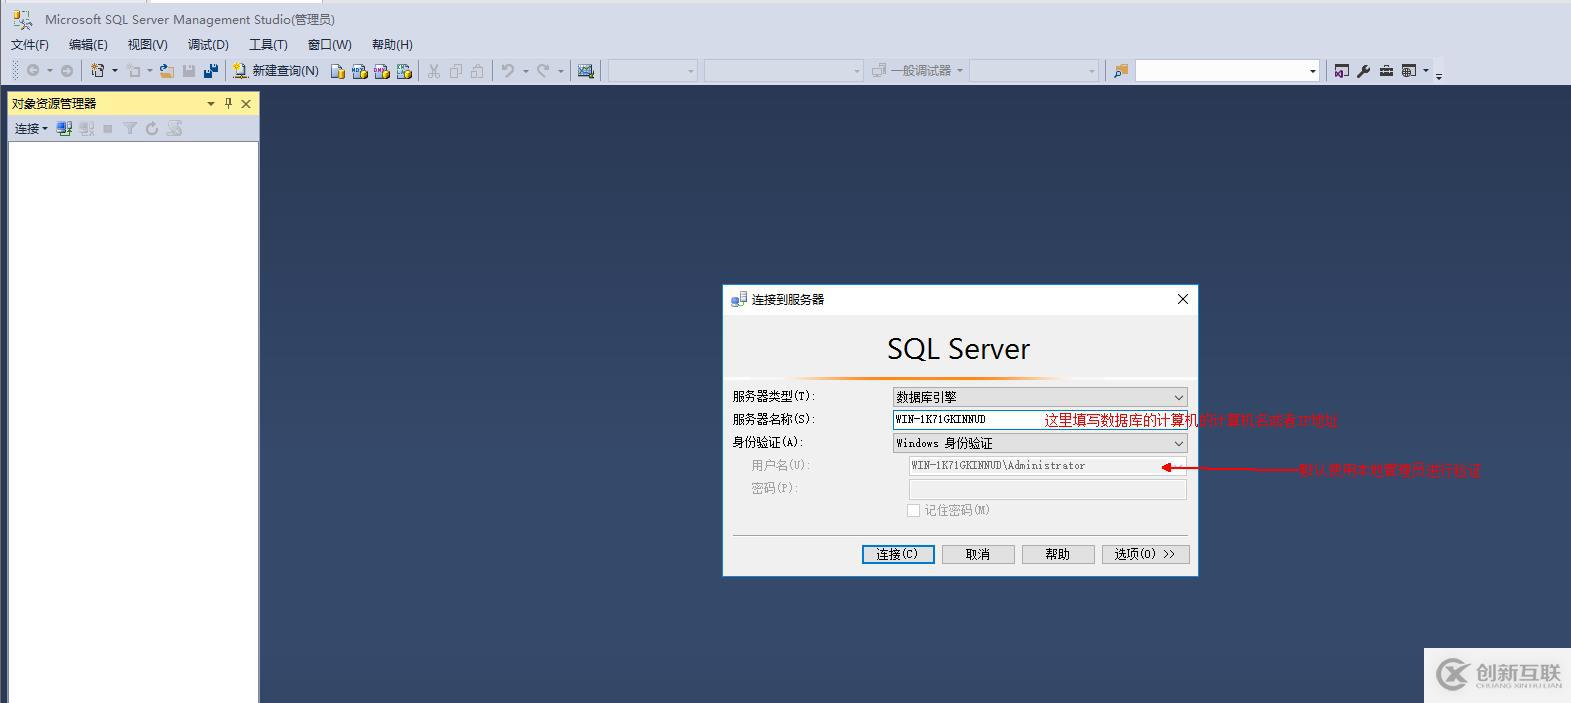Click the 用户名 field
The width and height of the screenshot is (1571, 703).
pyautogui.click(x=1047, y=466)
